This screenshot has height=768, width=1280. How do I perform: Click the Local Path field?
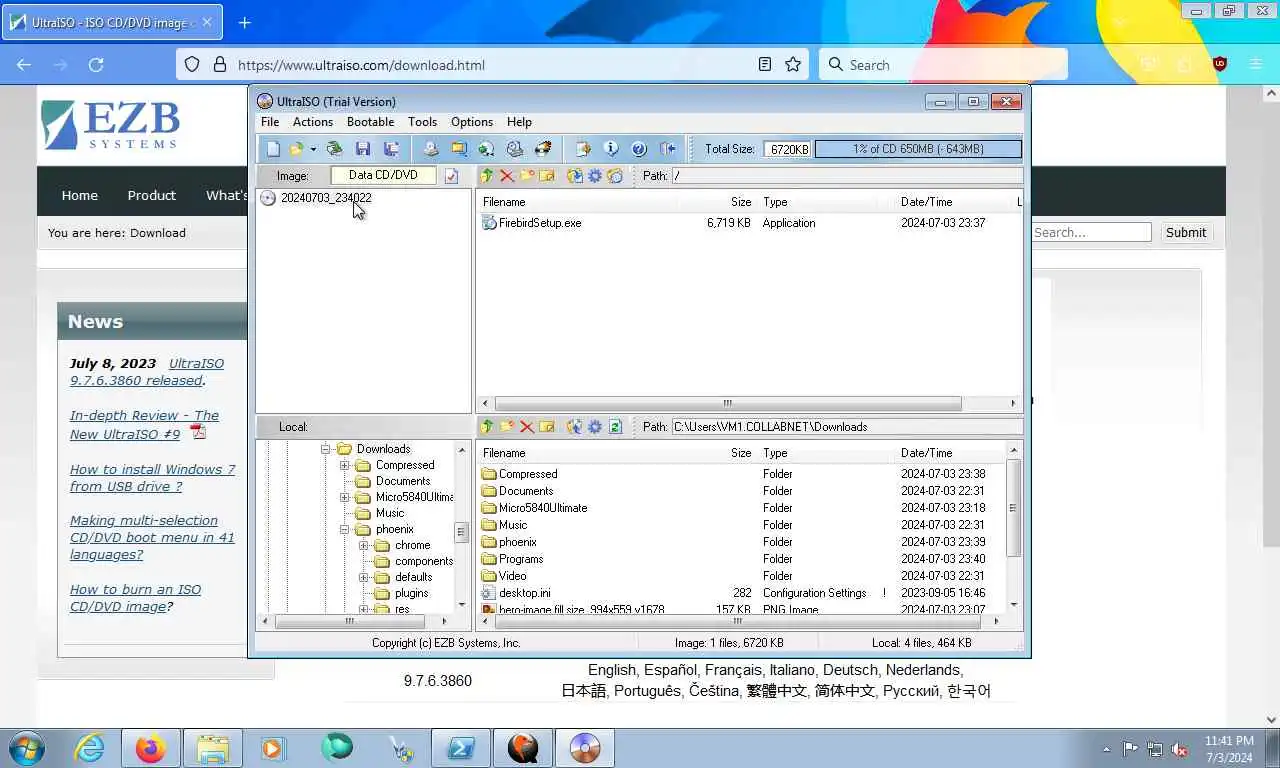(x=846, y=427)
